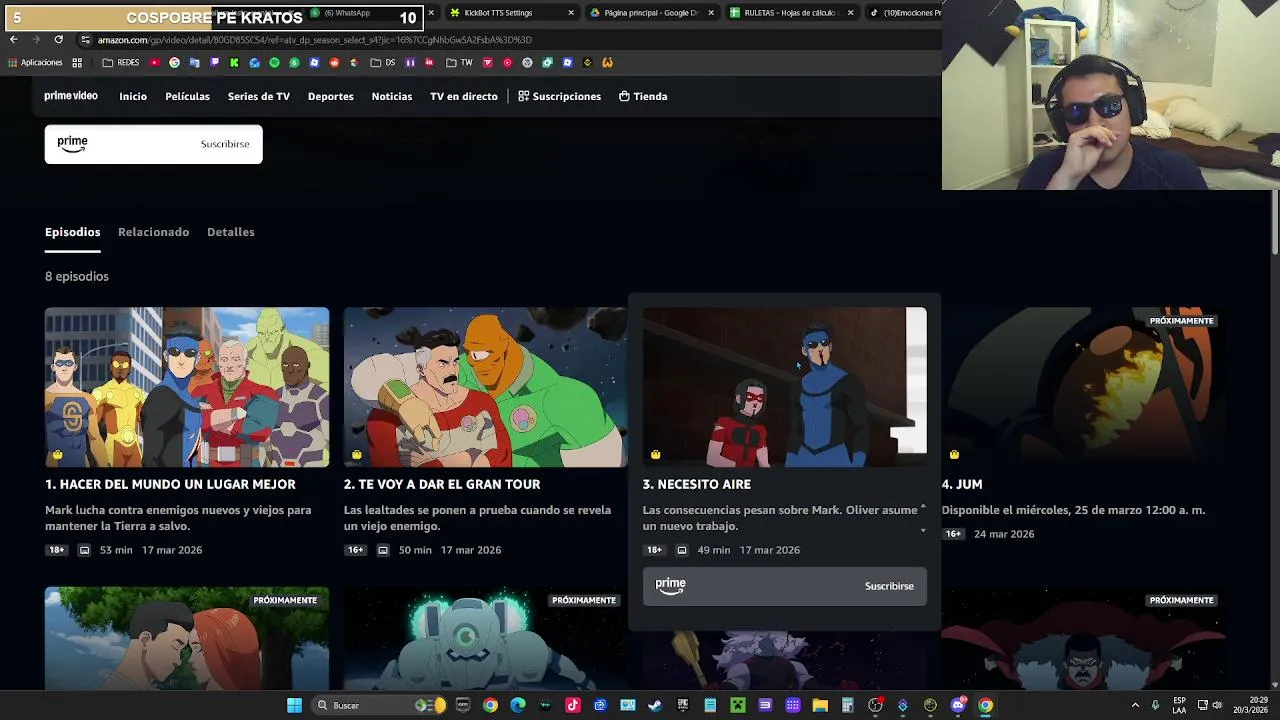
Task: Expand episode 3 description with up arrow
Action: 923,508
